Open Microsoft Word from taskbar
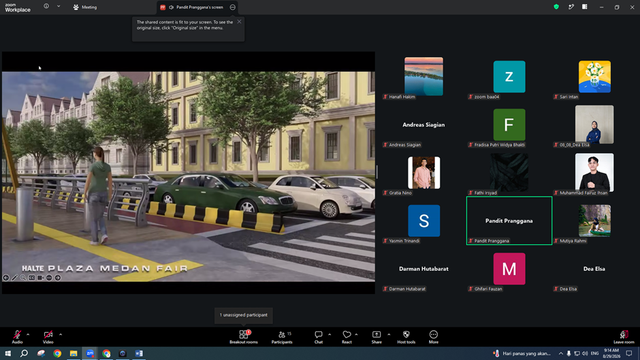The width and height of the screenshot is (640, 360). click(139, 353)
